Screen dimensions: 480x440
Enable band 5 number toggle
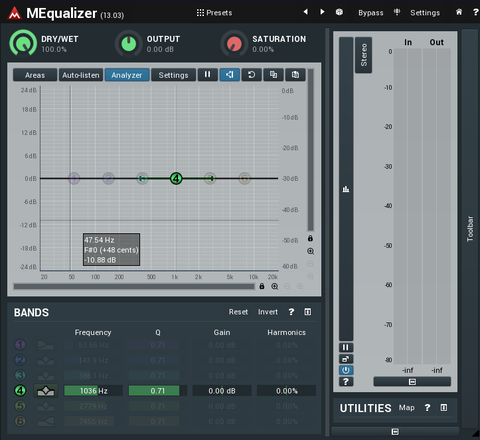(x=20, y=406)
